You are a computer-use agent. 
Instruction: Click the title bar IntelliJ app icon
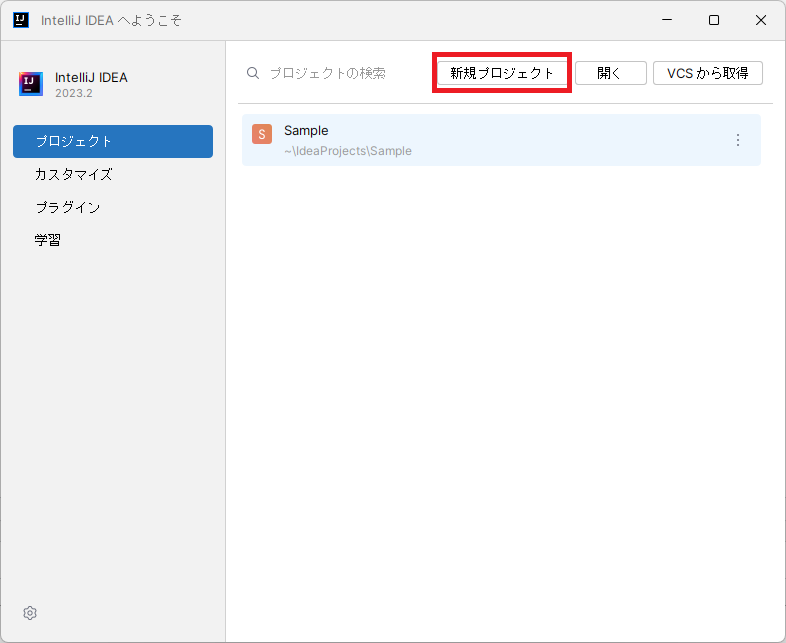[21, 20]
